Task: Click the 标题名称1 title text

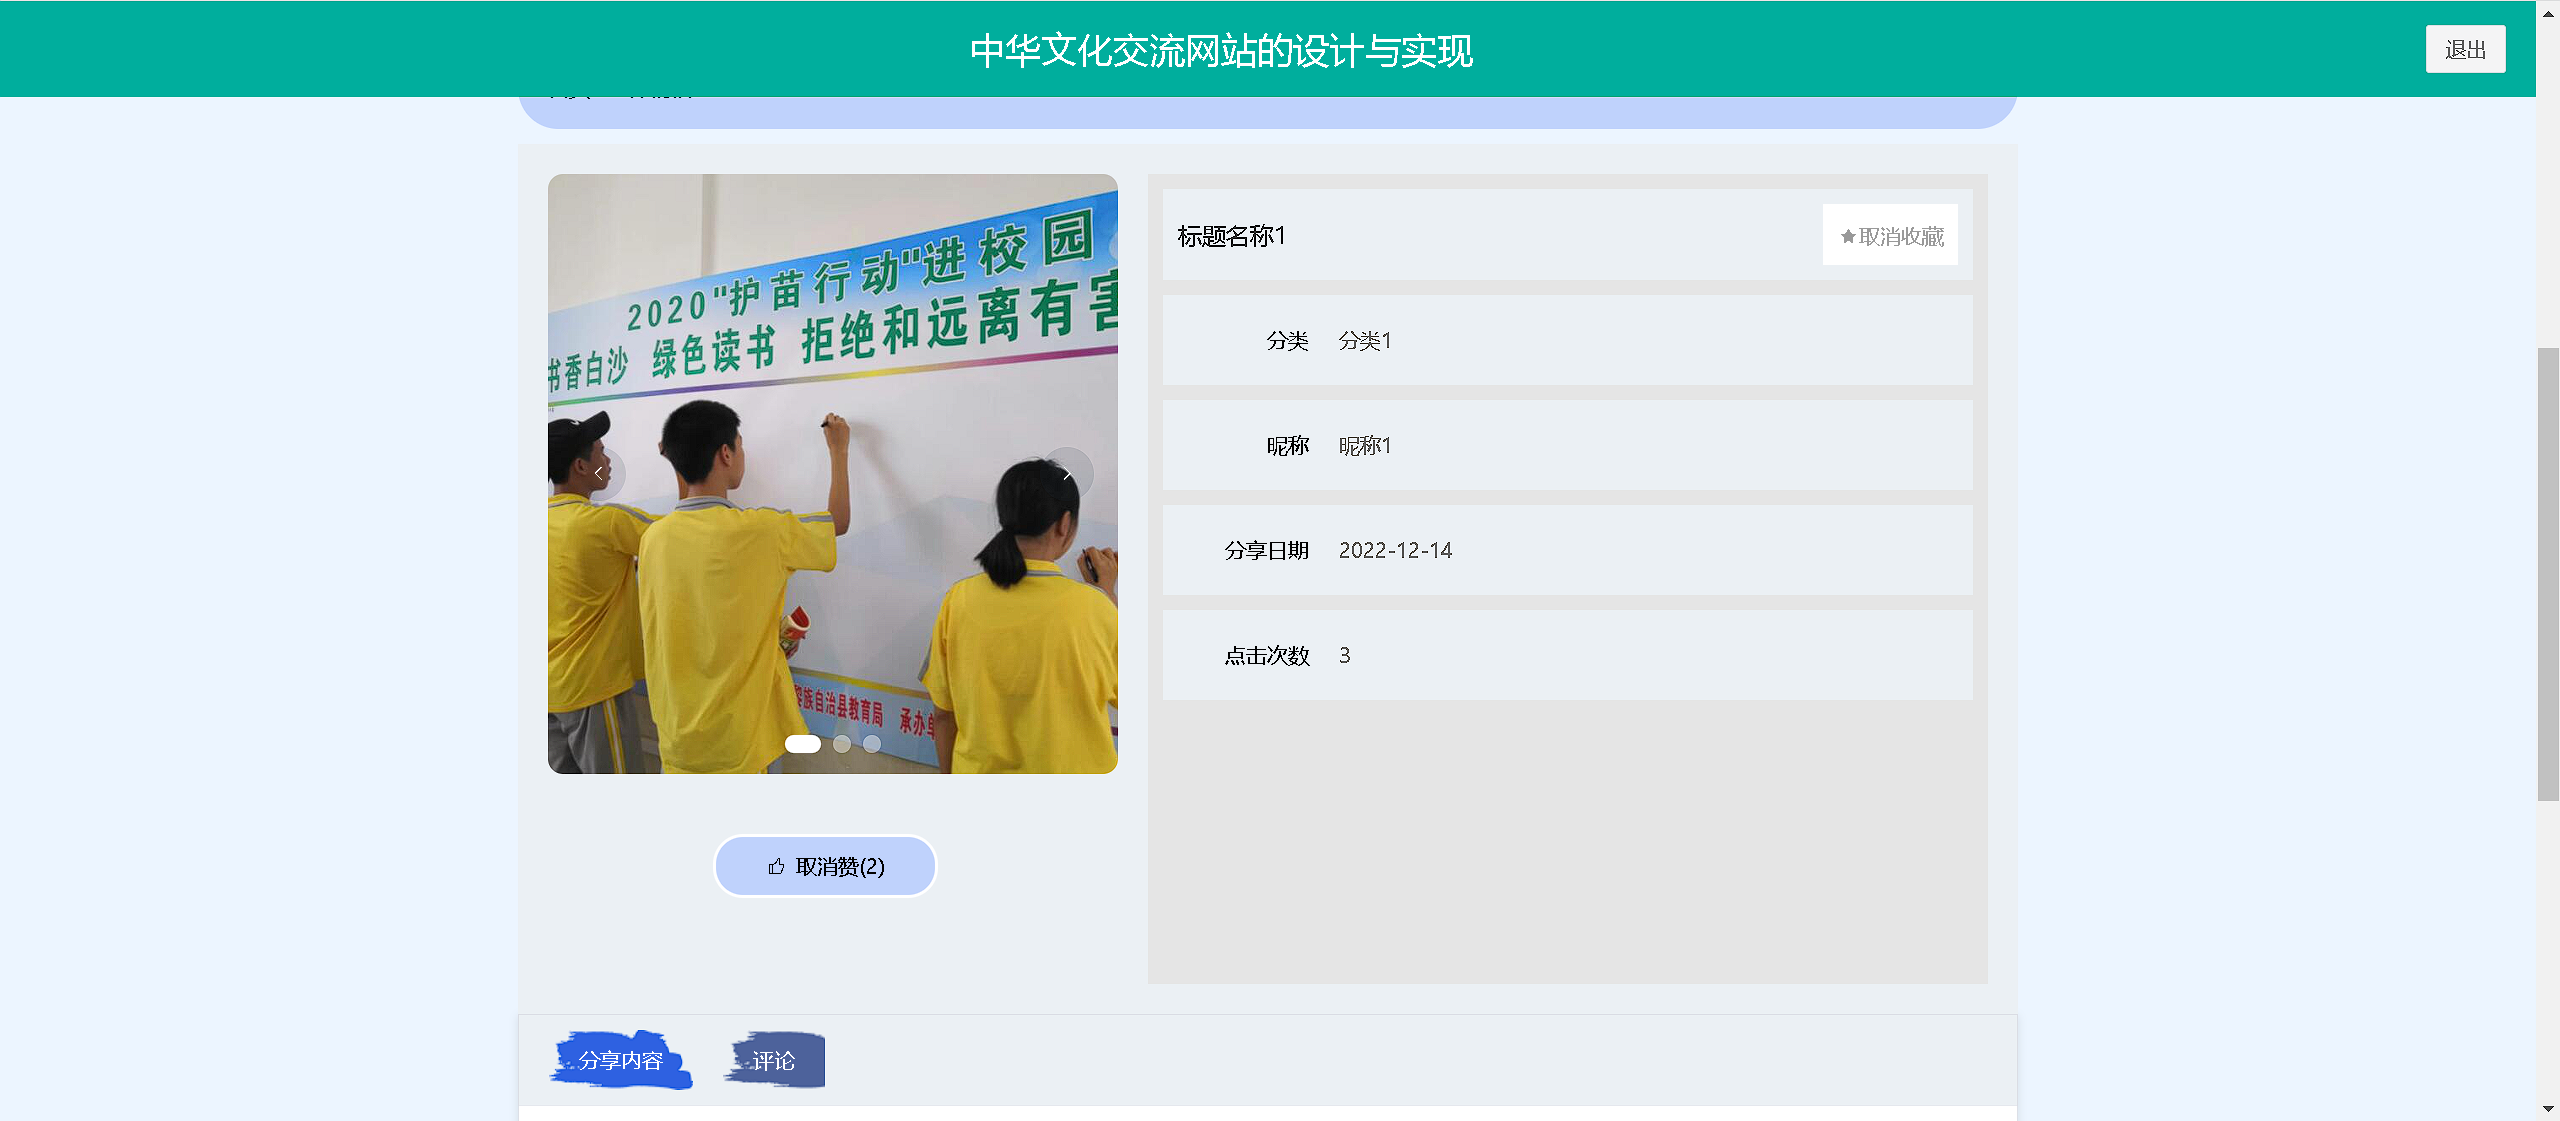Action: point(1231,236)
